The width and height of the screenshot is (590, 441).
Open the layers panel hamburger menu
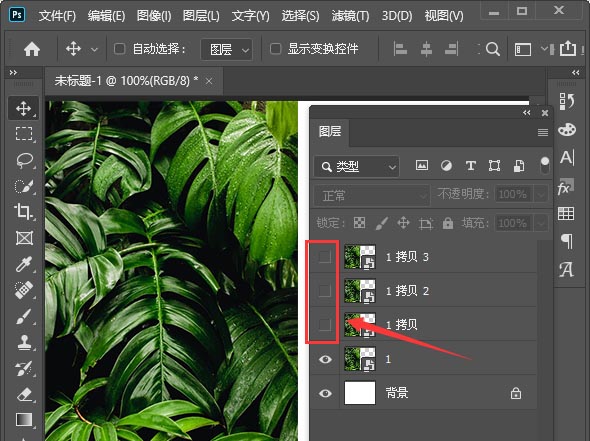[x=543, y=132]
